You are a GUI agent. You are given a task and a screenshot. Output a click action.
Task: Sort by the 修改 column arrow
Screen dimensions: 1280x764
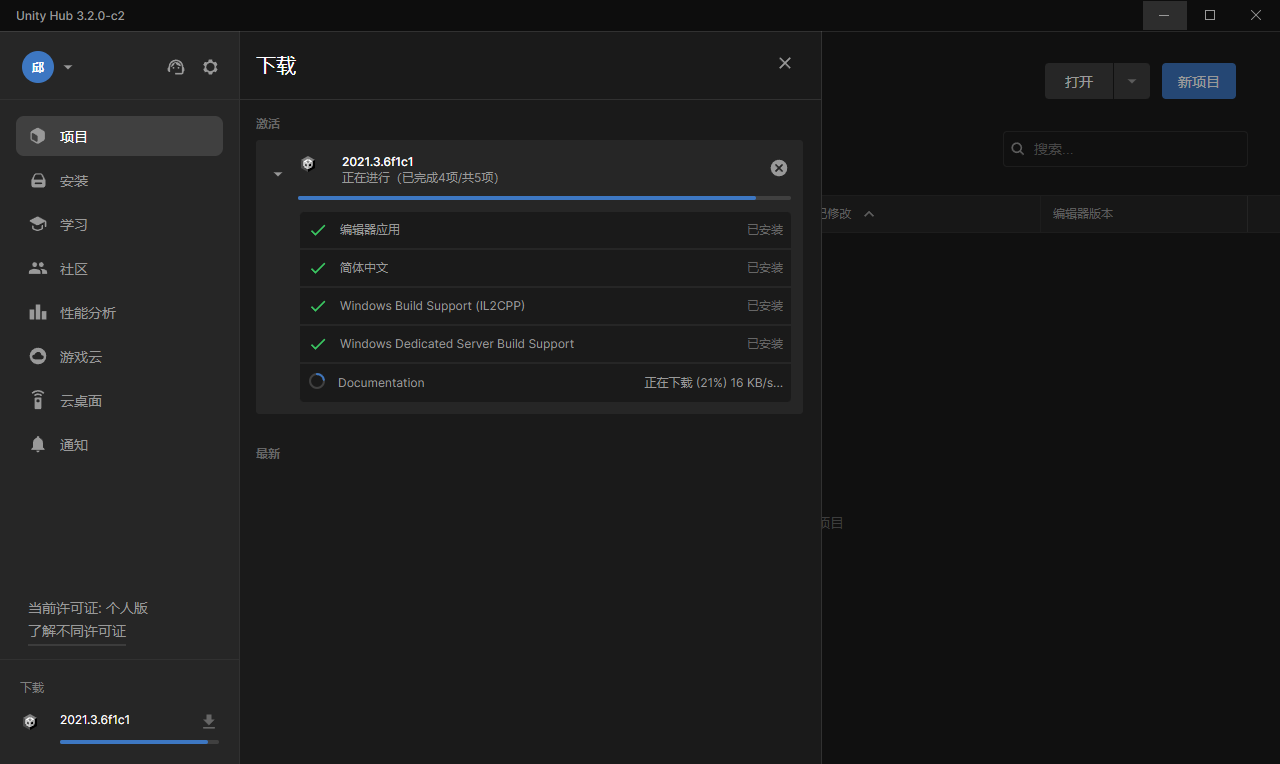click(x=869, y=214)
